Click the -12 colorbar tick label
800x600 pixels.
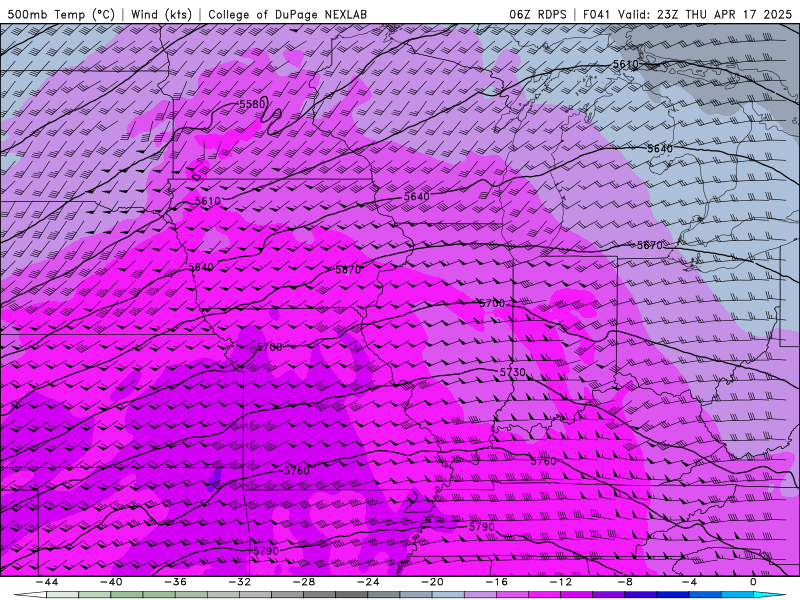(561, 582)
